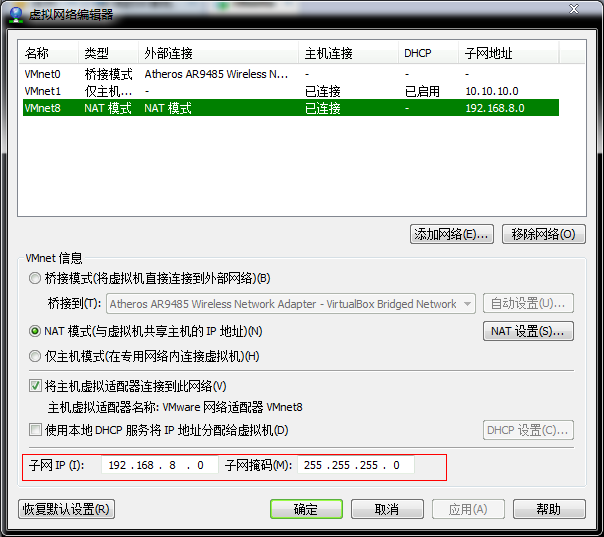Select 桥接模式 radio button
604x537 pixels.
pos(35,278)
